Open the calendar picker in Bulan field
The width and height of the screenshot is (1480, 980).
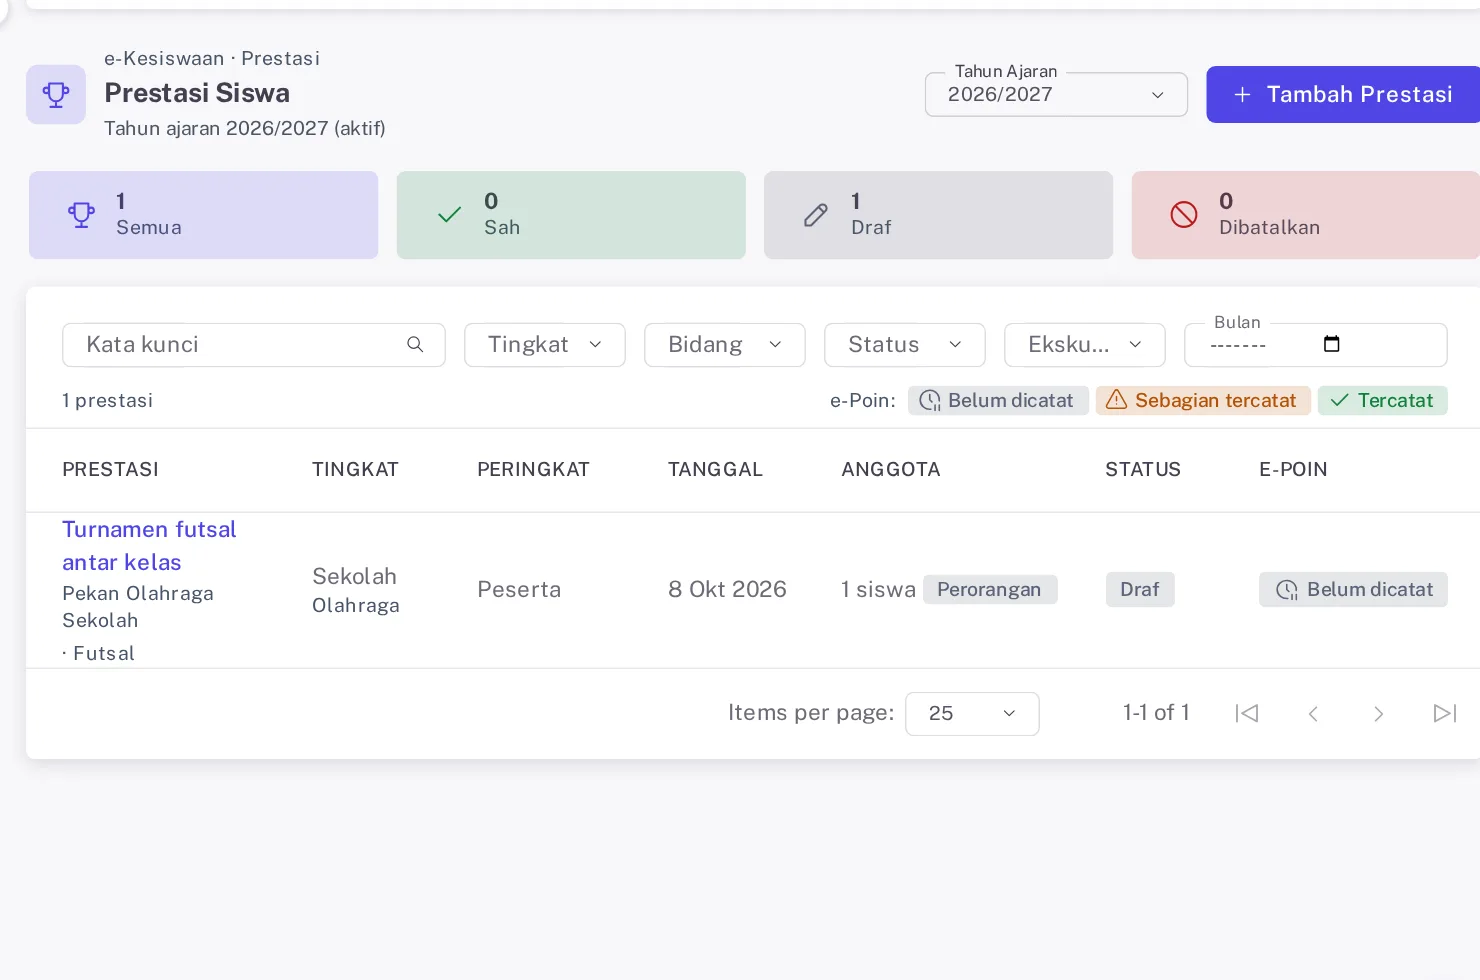pos(1331,344)
